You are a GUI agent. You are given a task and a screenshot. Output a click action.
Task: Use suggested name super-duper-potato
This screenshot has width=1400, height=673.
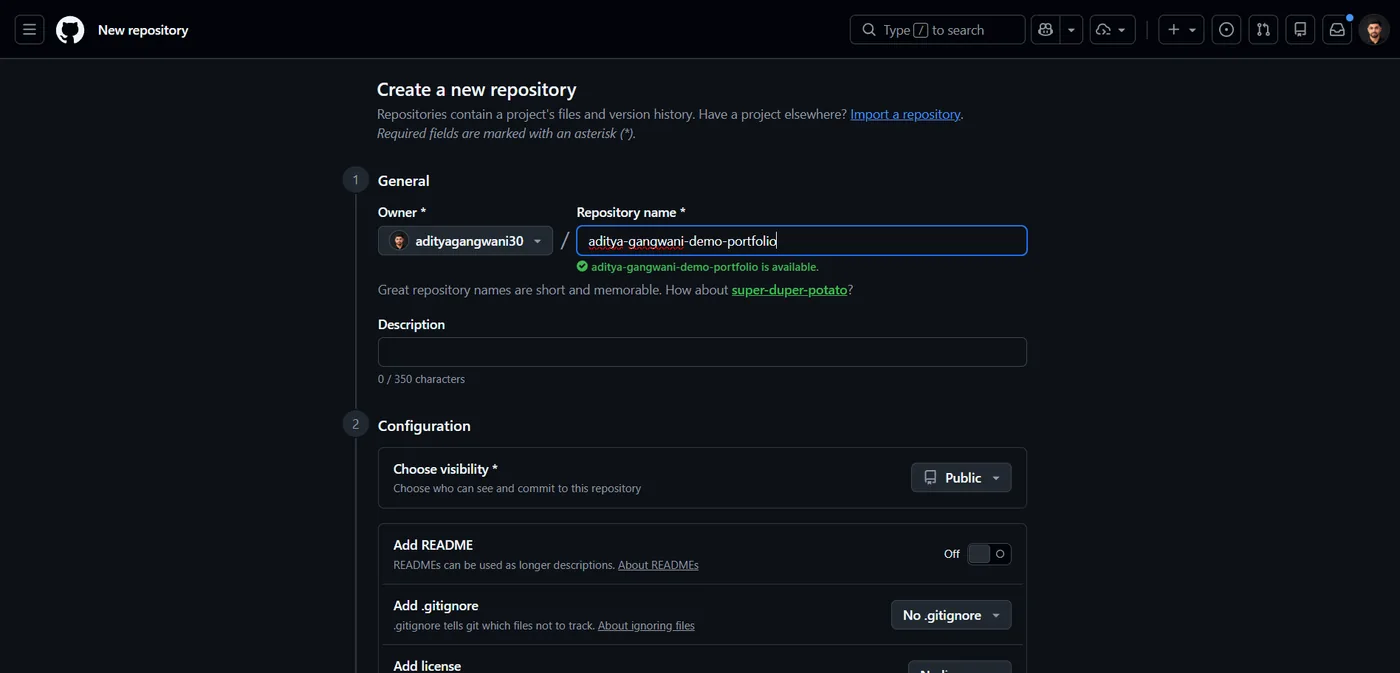point(789,290)
